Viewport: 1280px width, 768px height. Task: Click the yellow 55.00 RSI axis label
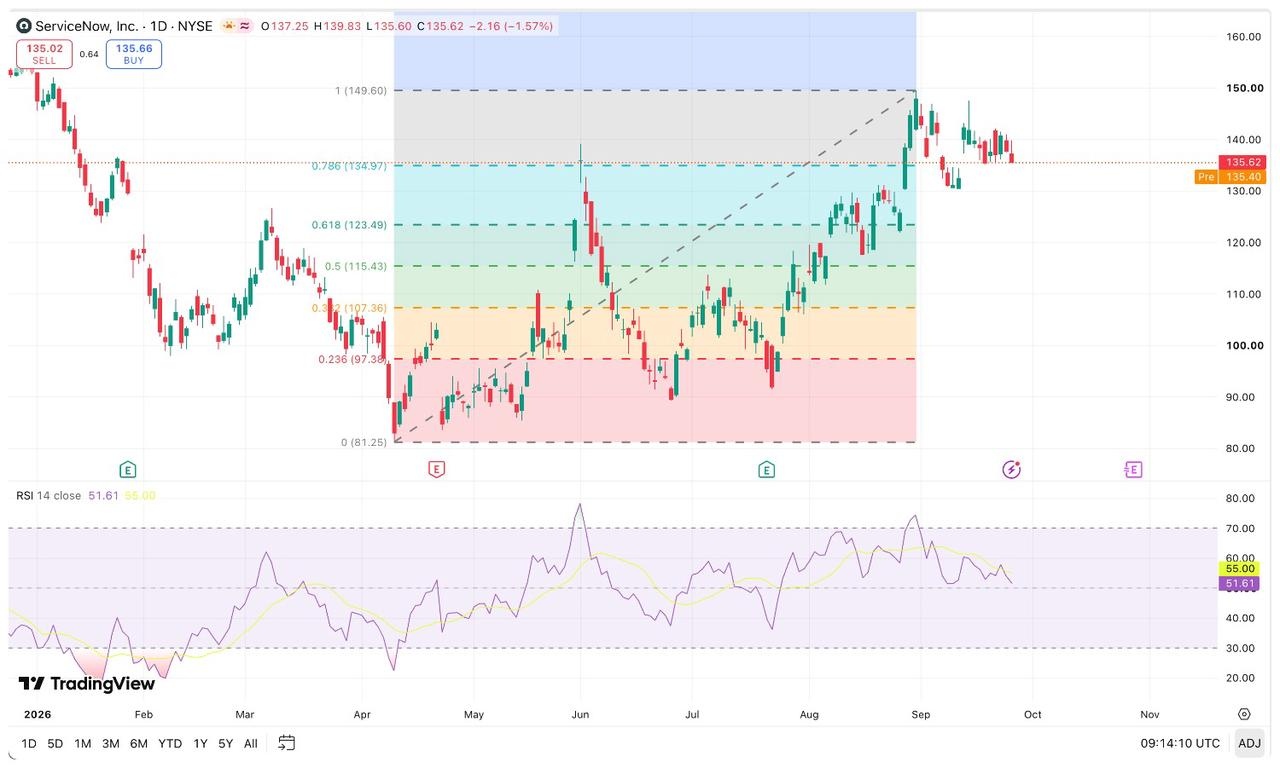pos(1241,568)
